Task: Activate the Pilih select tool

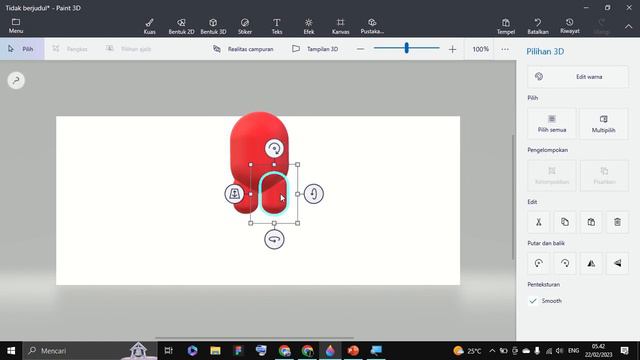Action: (22, 49)
